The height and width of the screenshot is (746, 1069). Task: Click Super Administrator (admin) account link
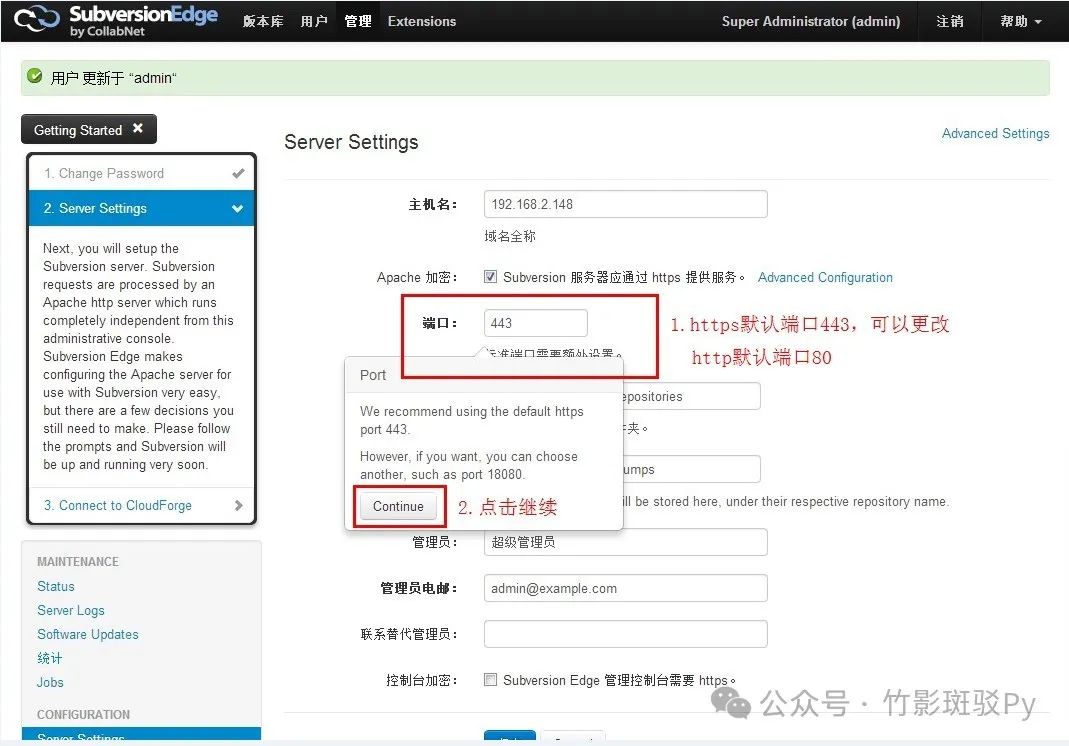[811, 21]
